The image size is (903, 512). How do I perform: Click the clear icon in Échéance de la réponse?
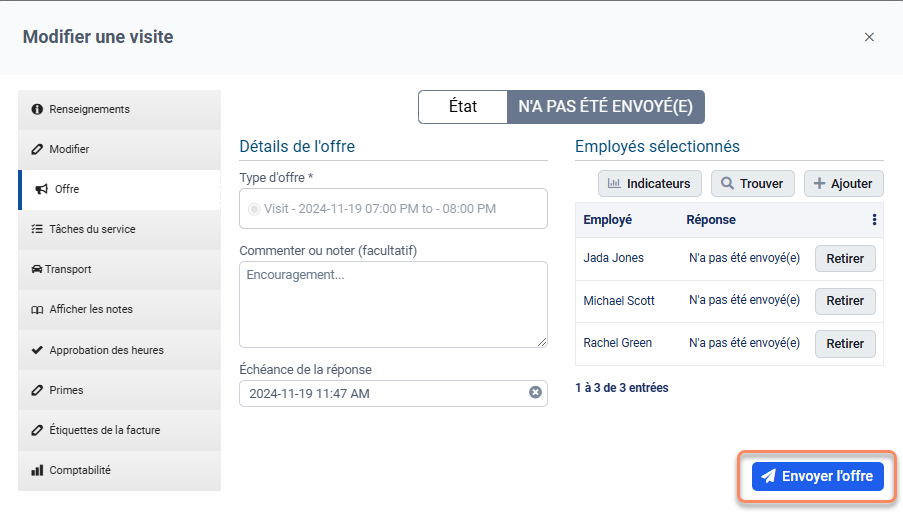coord(535,393)
